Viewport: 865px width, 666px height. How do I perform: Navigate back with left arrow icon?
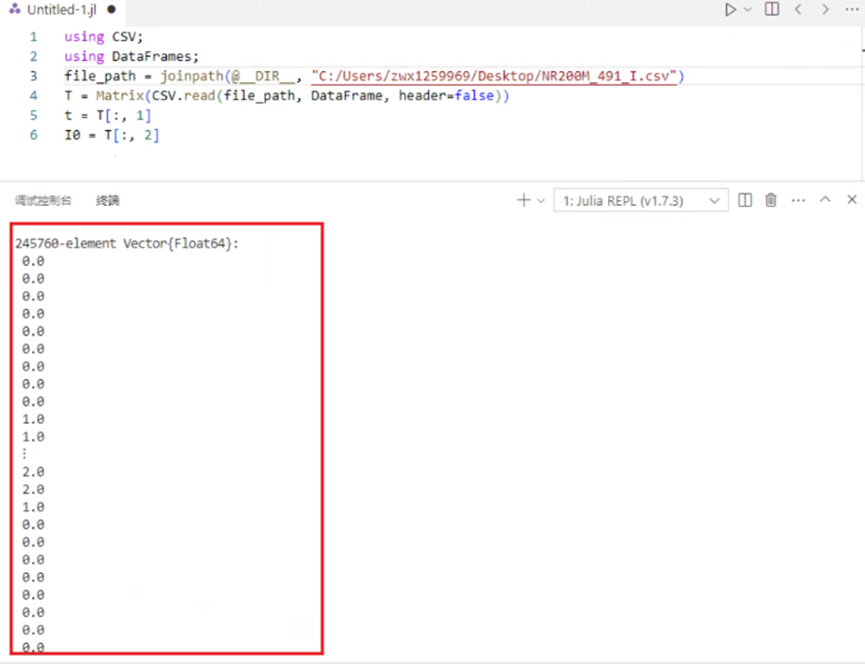coord(798,9)
